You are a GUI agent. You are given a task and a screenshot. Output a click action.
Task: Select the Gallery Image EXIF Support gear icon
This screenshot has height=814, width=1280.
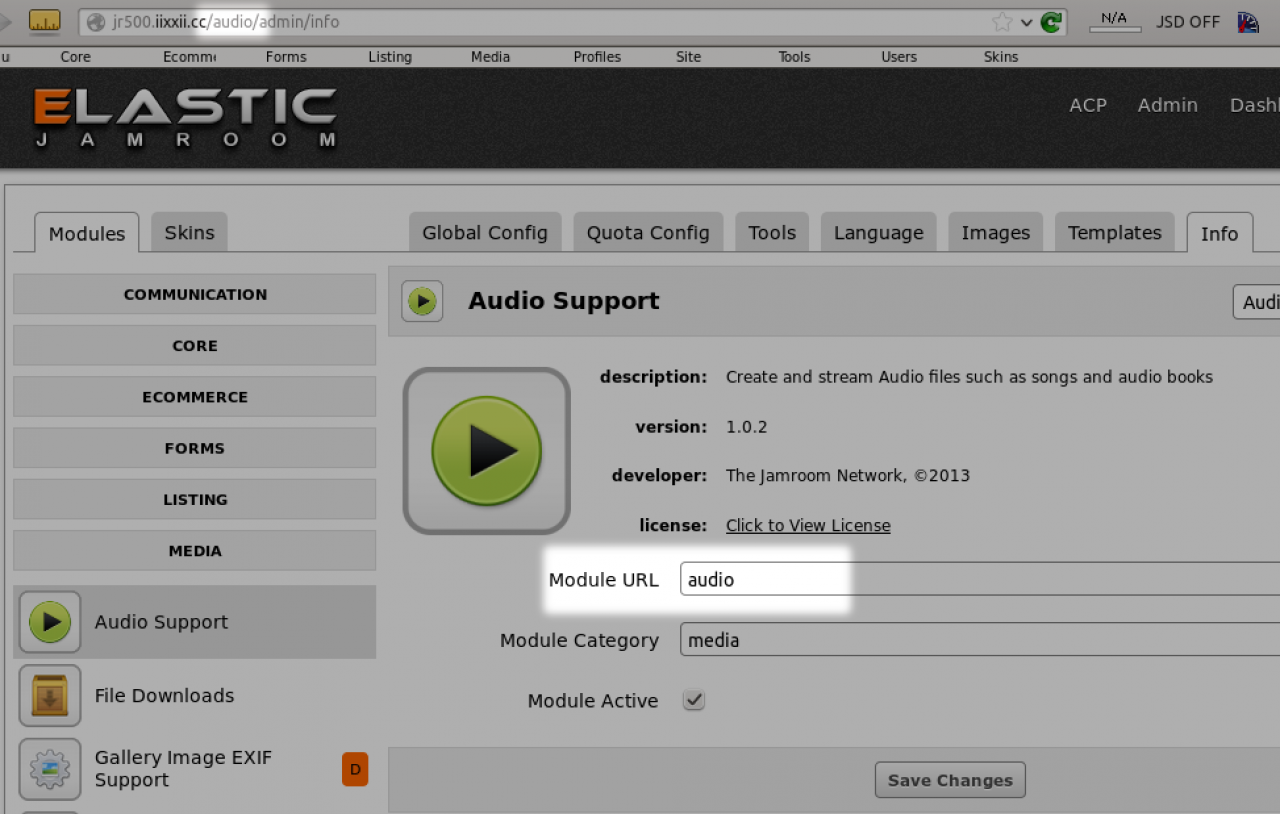(50, 769)
